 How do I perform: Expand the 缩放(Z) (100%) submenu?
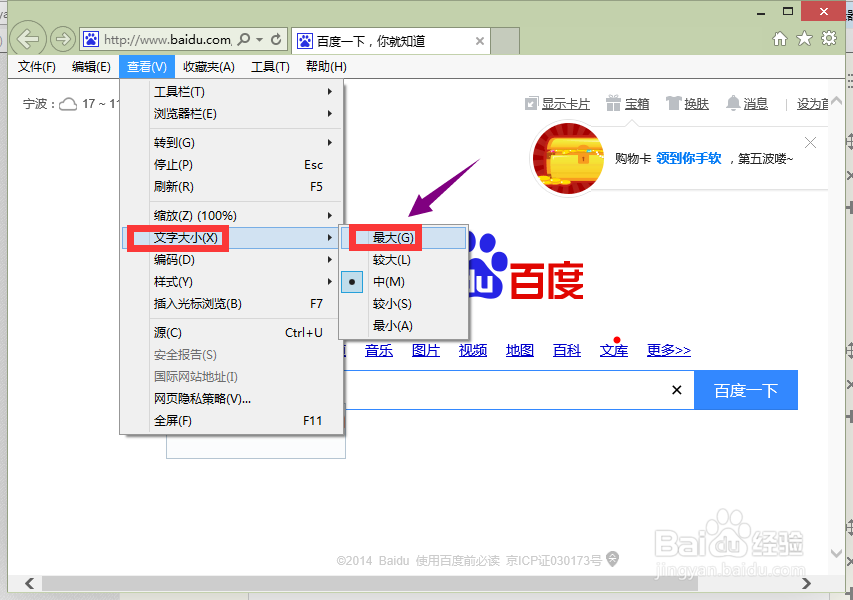coord(232,215)
